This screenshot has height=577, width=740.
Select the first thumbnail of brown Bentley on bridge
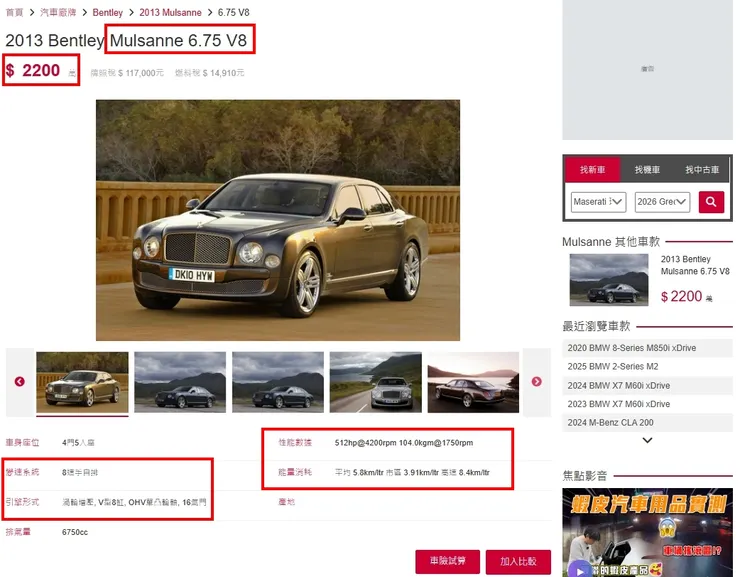coord(82,383)
